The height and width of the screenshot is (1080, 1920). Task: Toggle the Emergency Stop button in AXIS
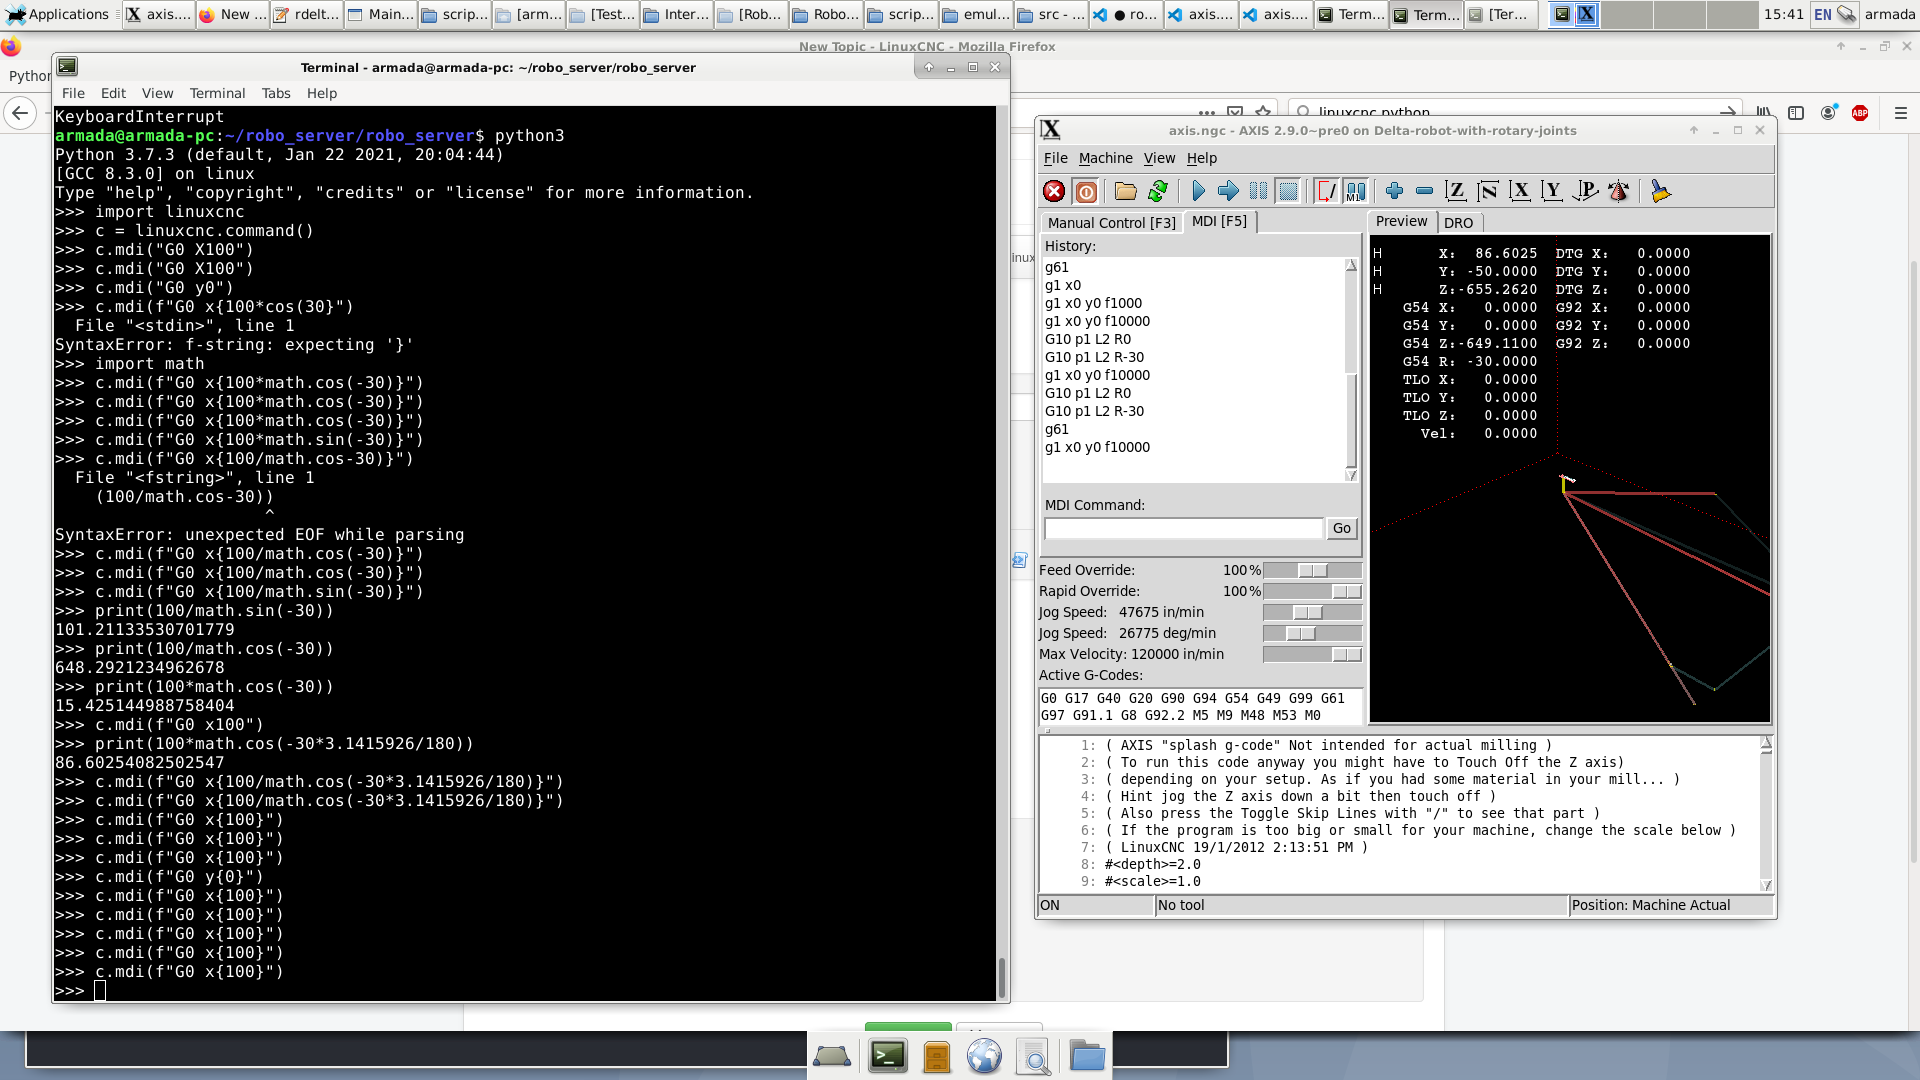tap(1053, 191)
